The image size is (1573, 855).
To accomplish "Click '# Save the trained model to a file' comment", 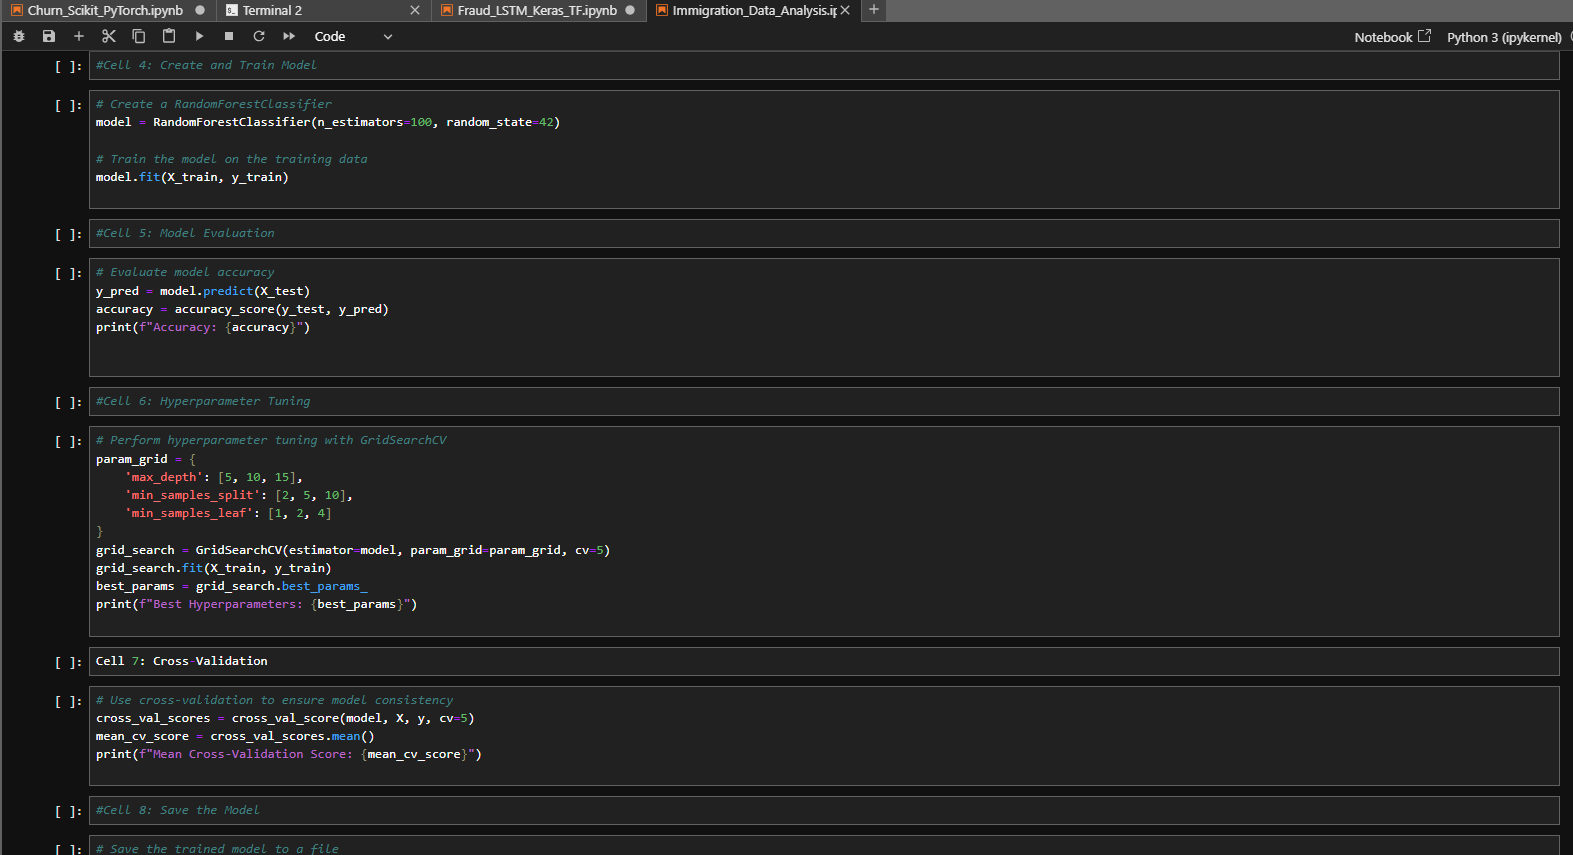I will tap(217, 848).
